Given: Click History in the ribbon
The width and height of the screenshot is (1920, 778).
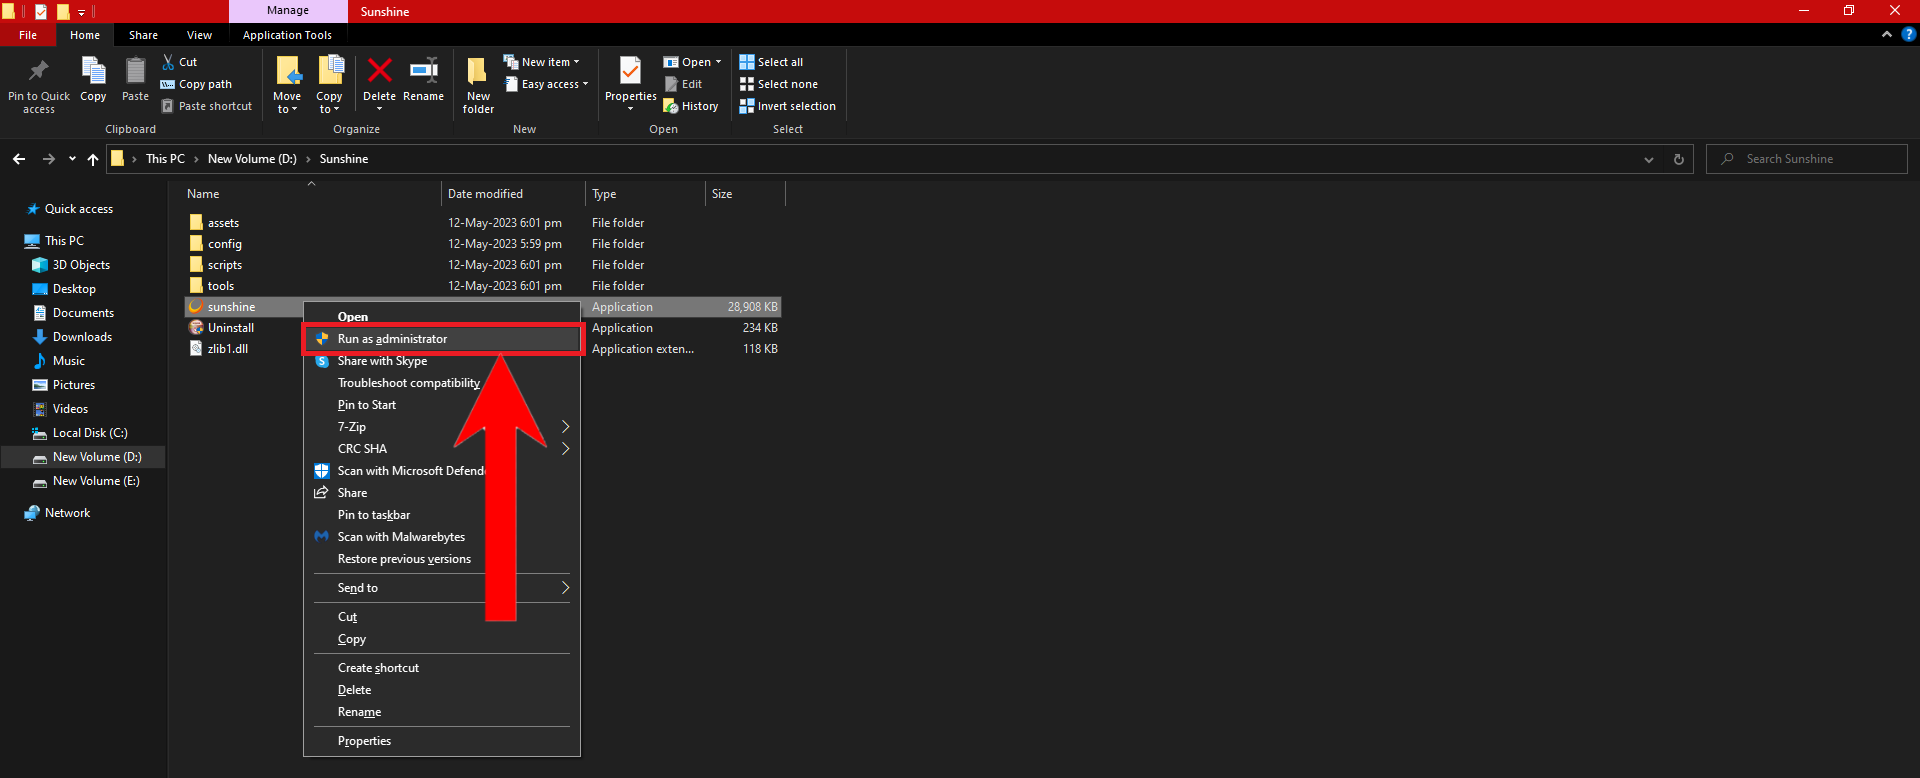Looking at the screenshot, I should [x=691, y=106].
